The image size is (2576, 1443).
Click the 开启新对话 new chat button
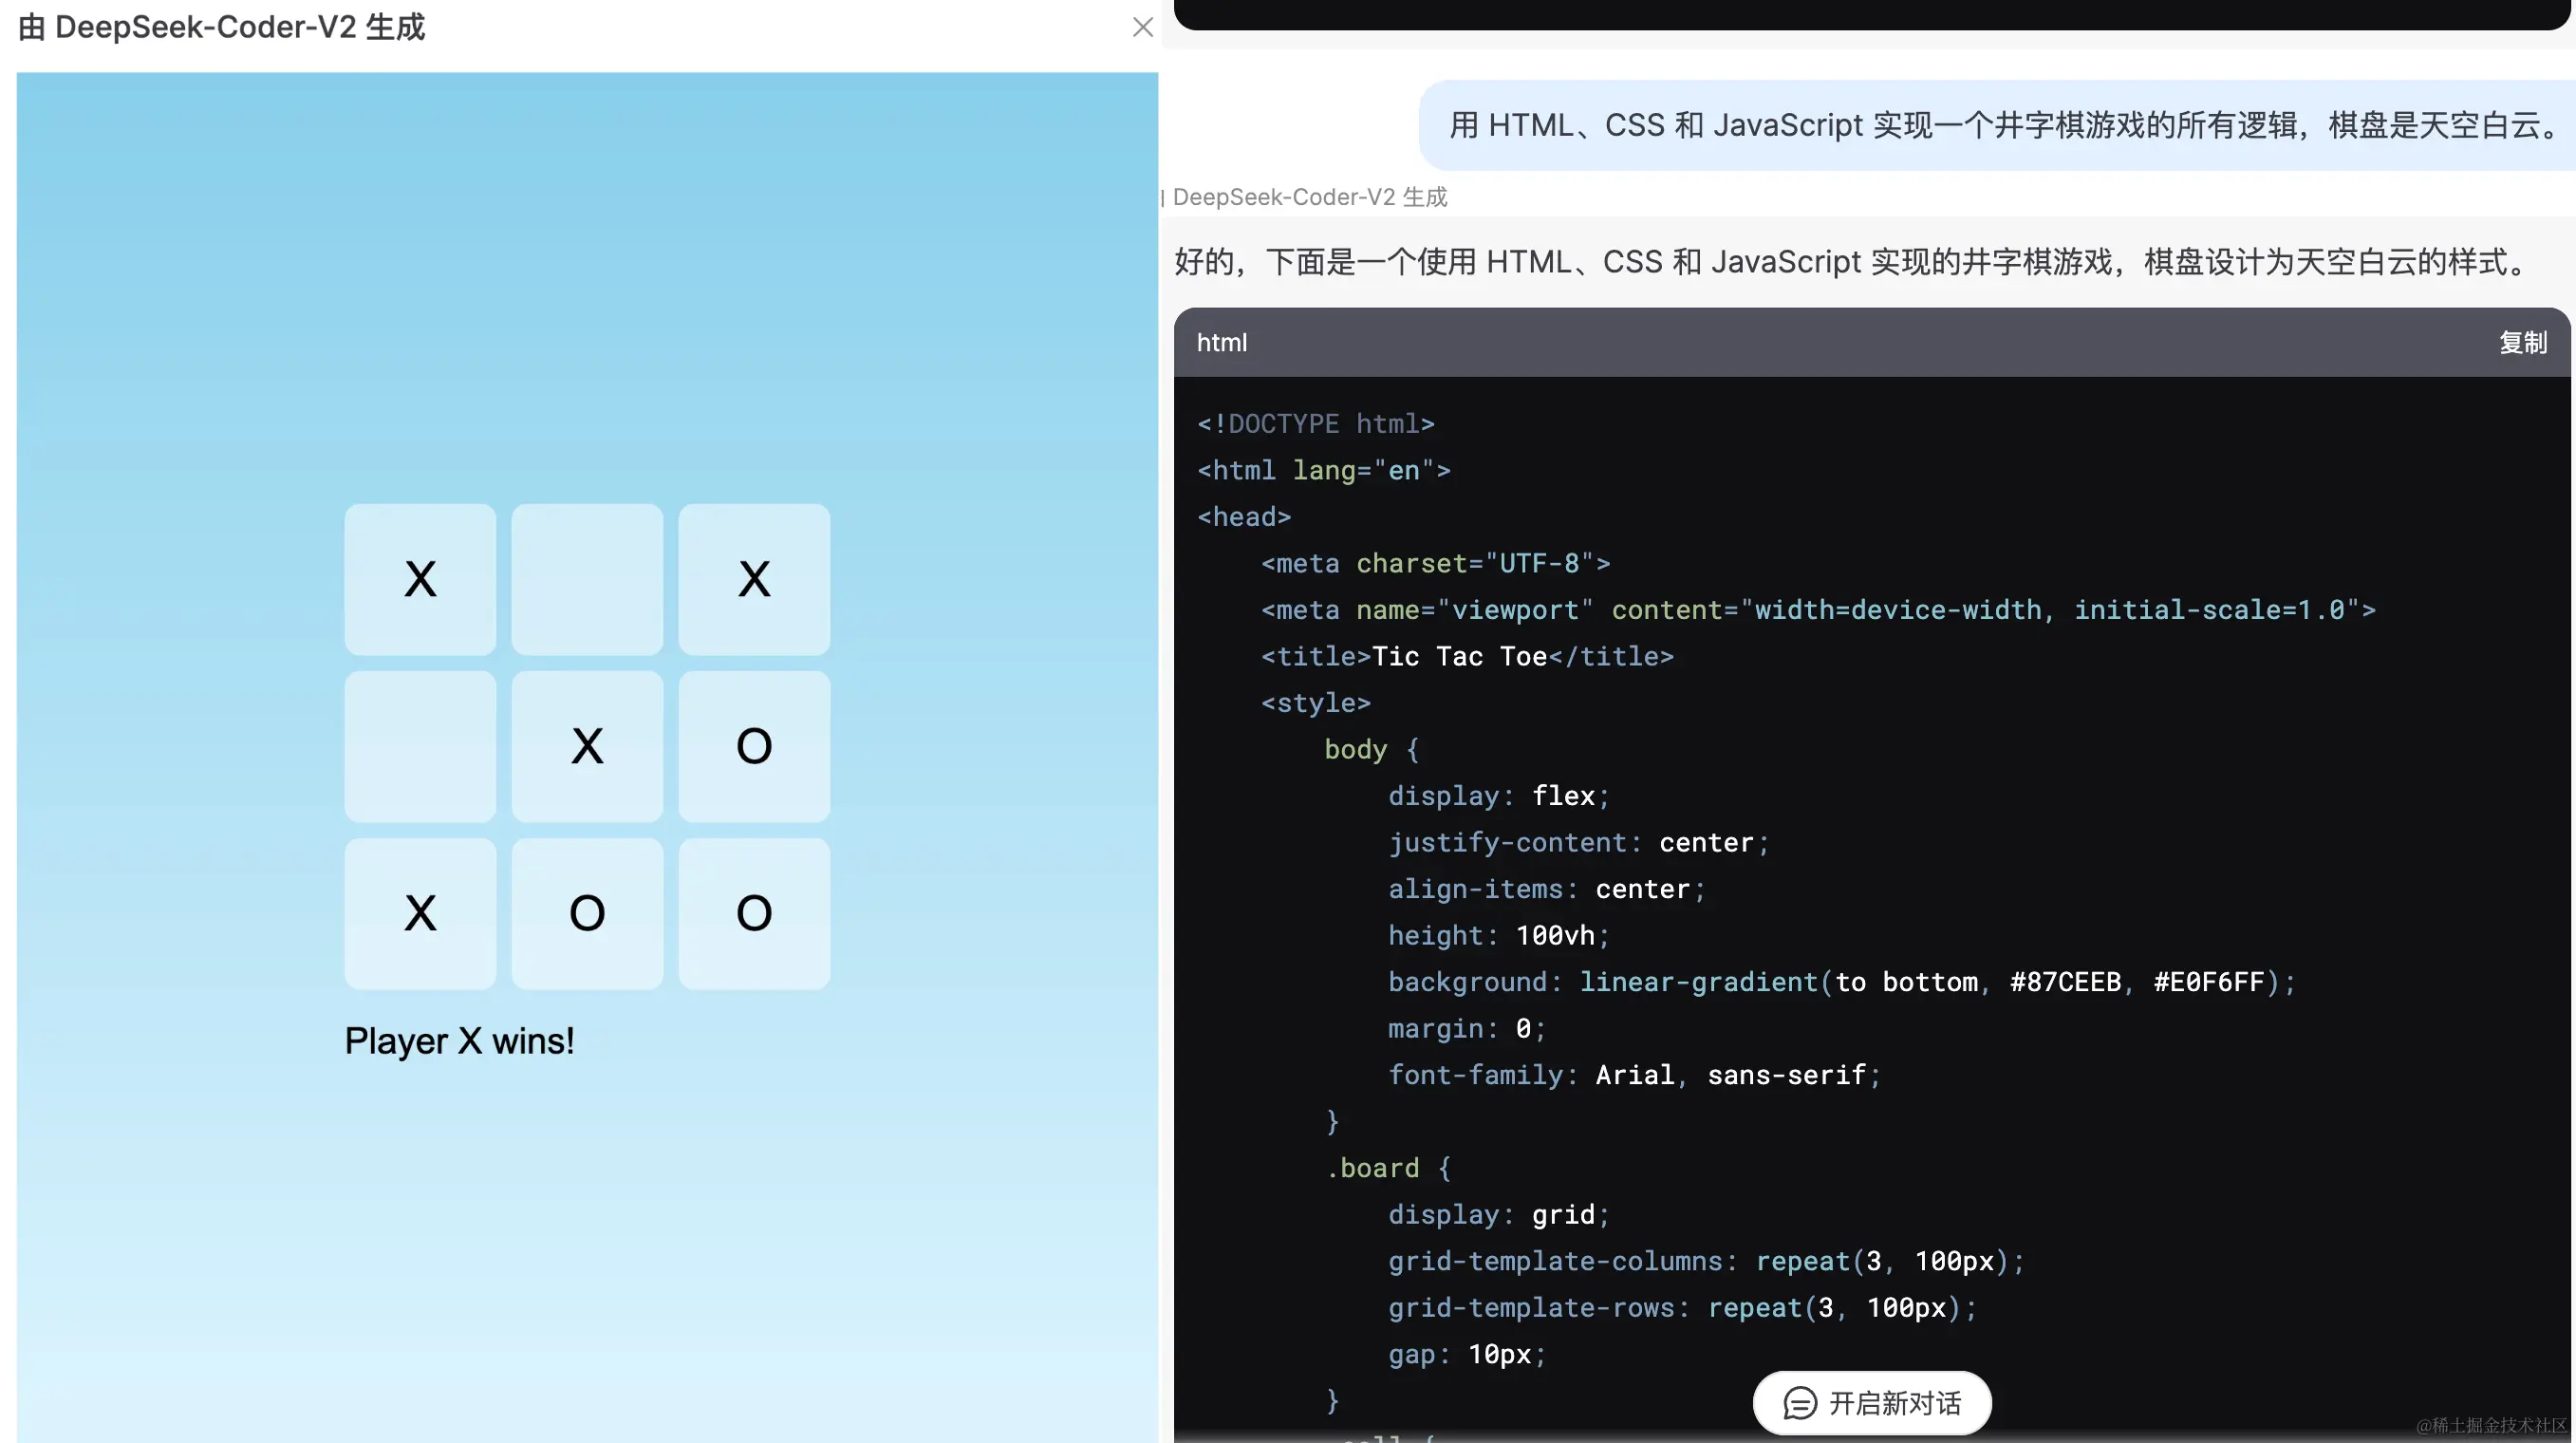tap(1871, 1402)
